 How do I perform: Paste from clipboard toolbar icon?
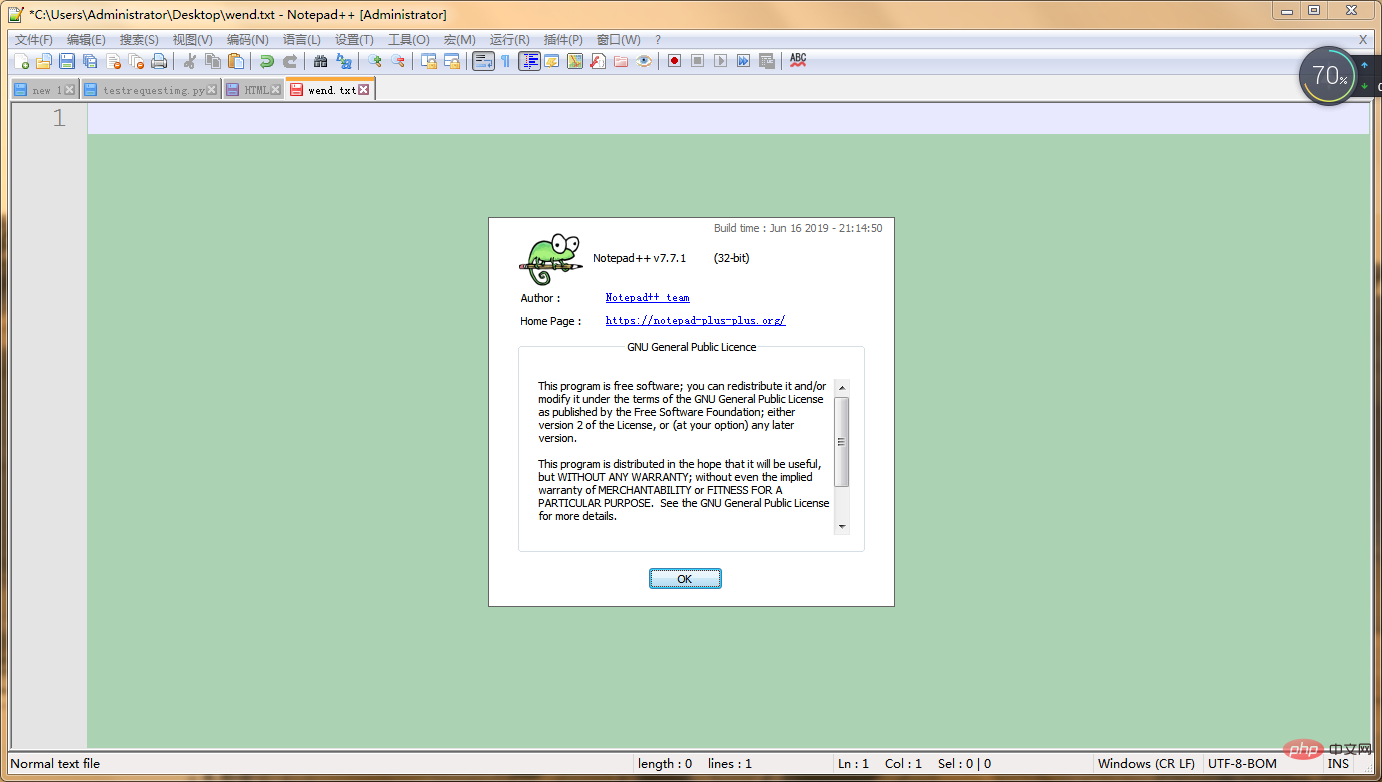point(236,61)
